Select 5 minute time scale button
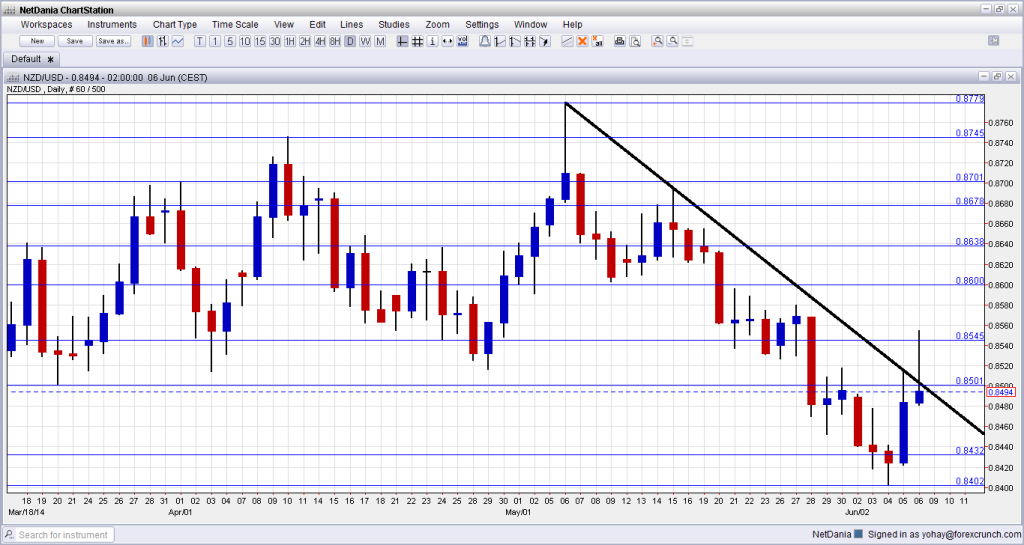Screen dimensions: 1024x545 point(230,41)
